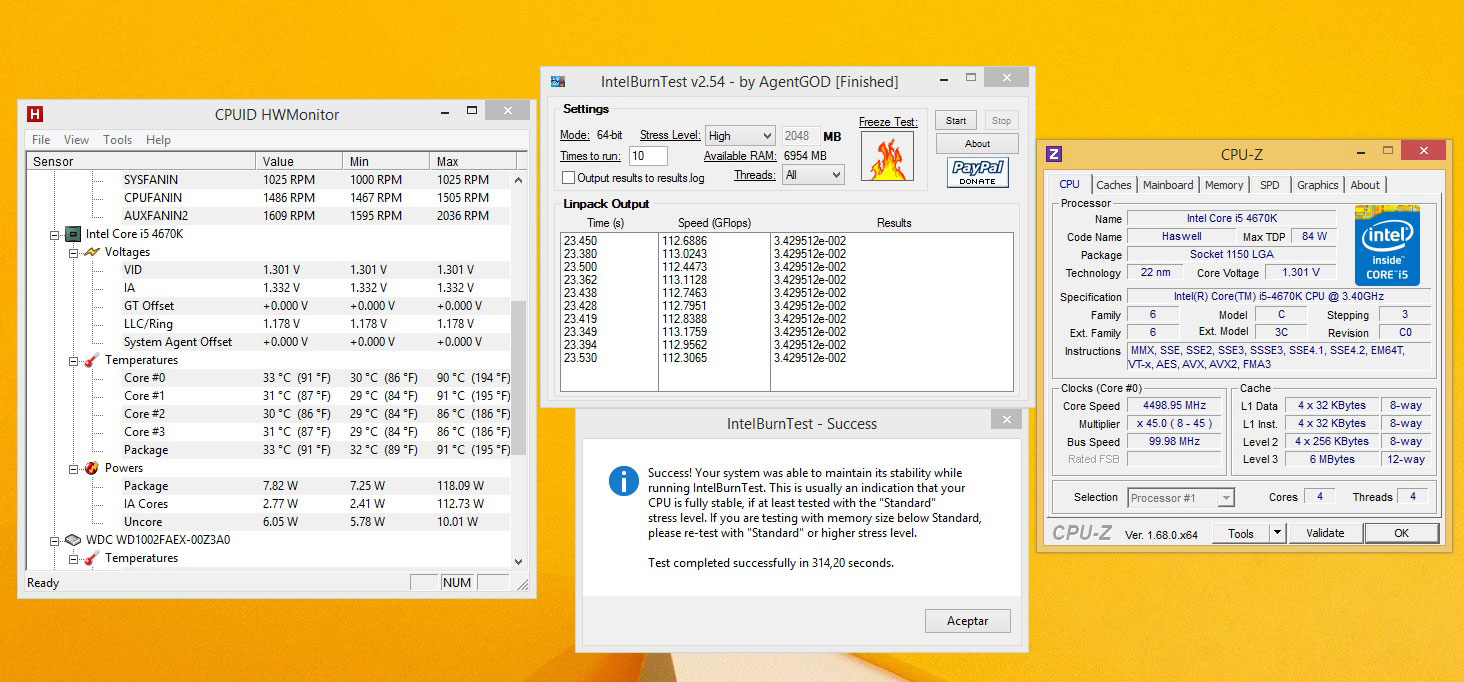The height and width of the screenshot is (682, 1464).
Task: Click the IntelBurnTest title bar icon
Action: 558,81
